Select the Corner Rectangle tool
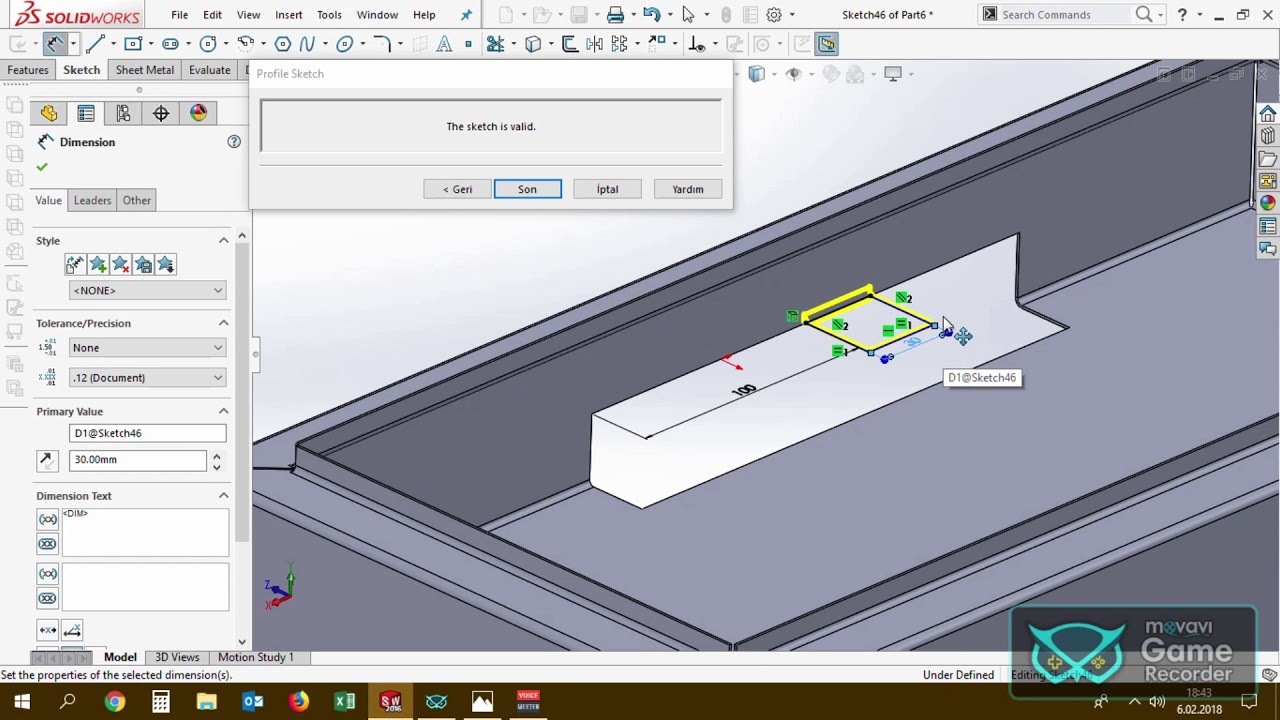 [133, 44]
